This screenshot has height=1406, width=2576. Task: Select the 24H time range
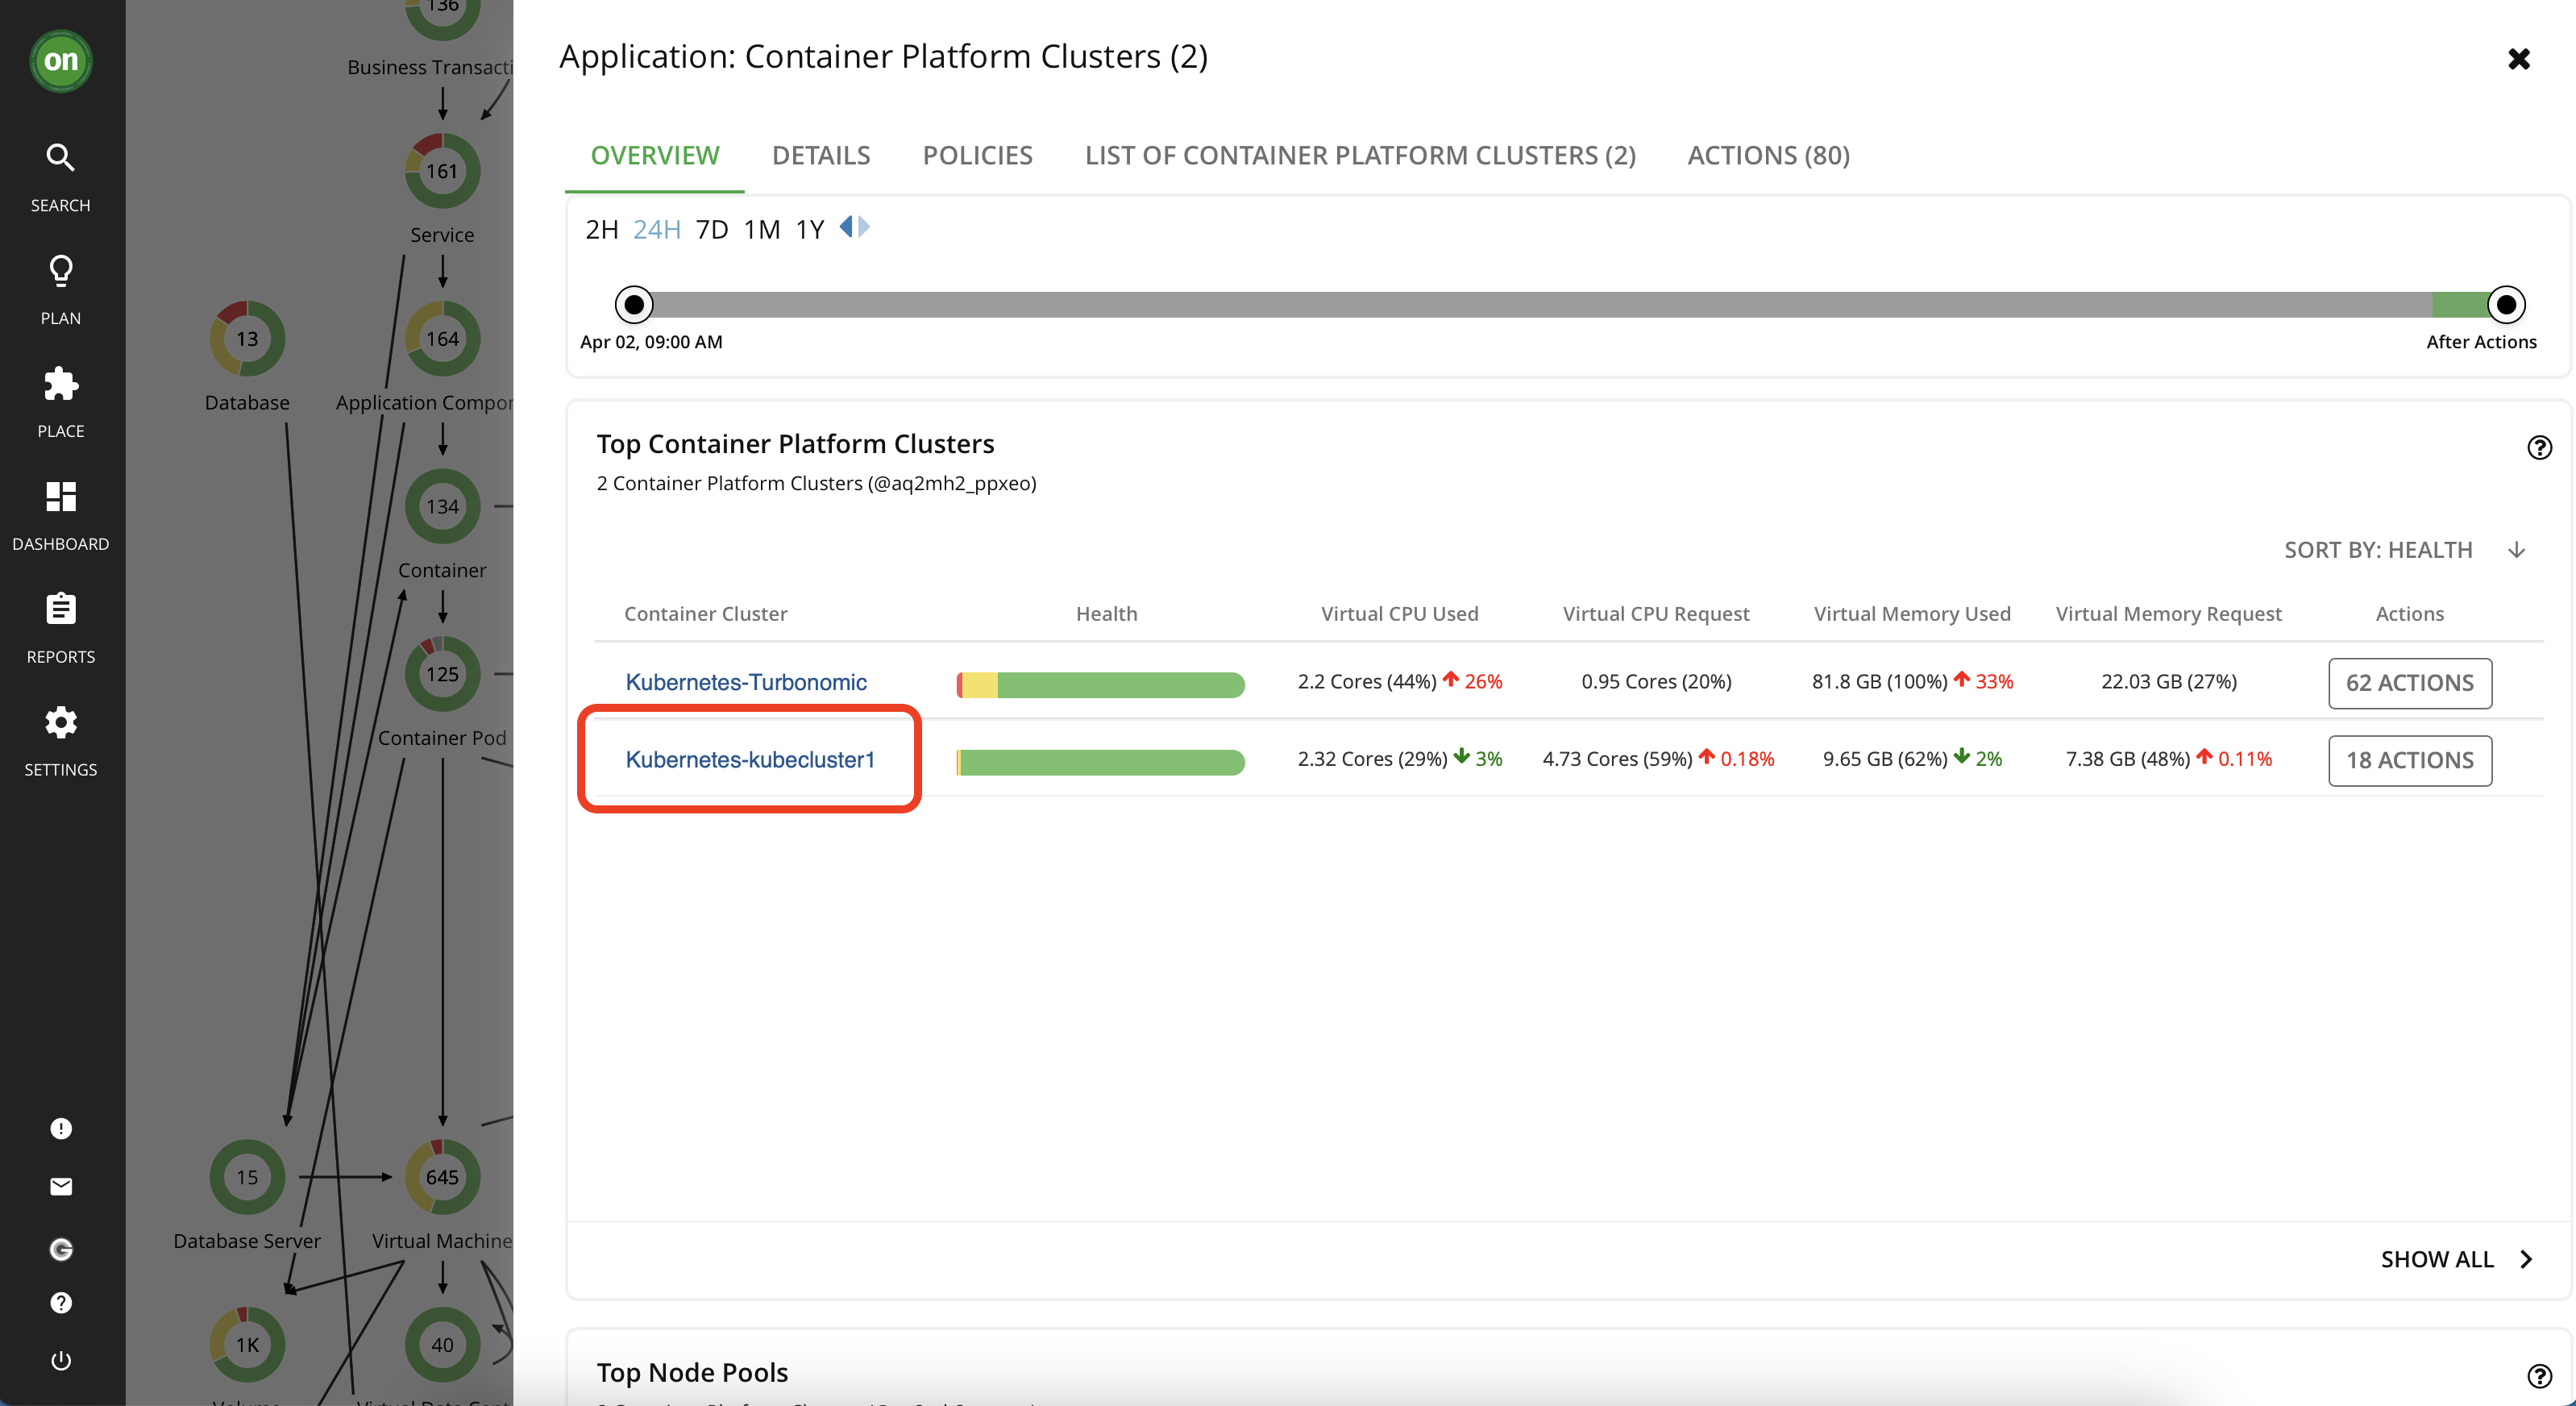point(656,229)
